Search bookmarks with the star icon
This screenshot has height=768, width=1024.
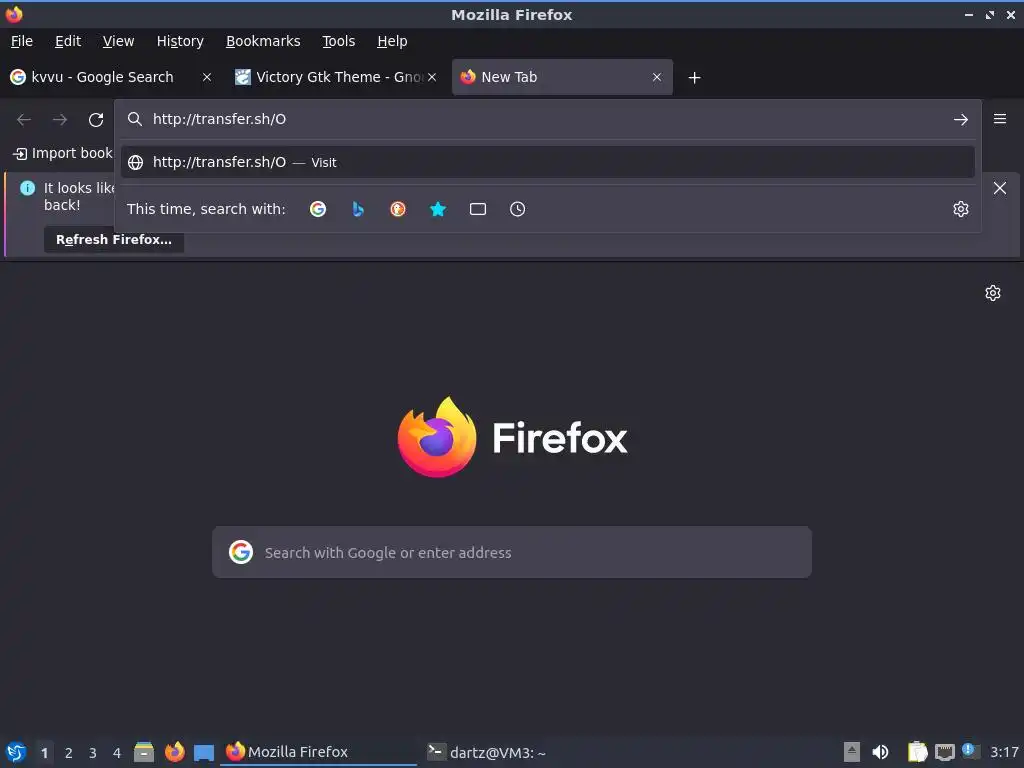tap(438, 209)
